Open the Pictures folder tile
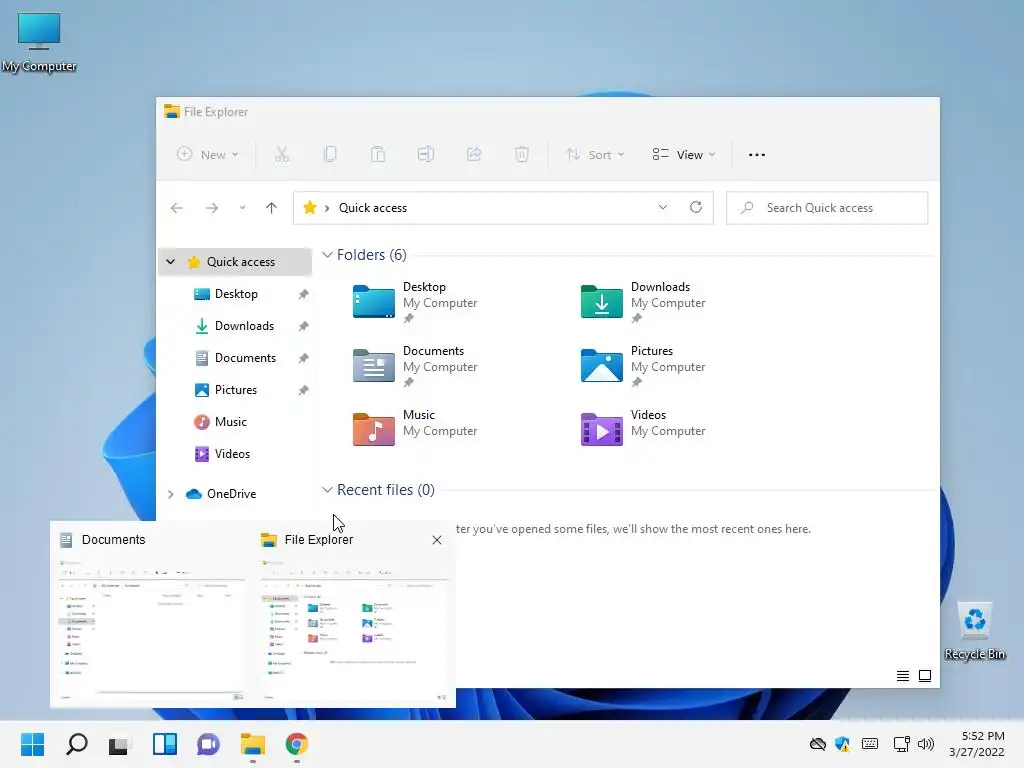 (644, 366)
